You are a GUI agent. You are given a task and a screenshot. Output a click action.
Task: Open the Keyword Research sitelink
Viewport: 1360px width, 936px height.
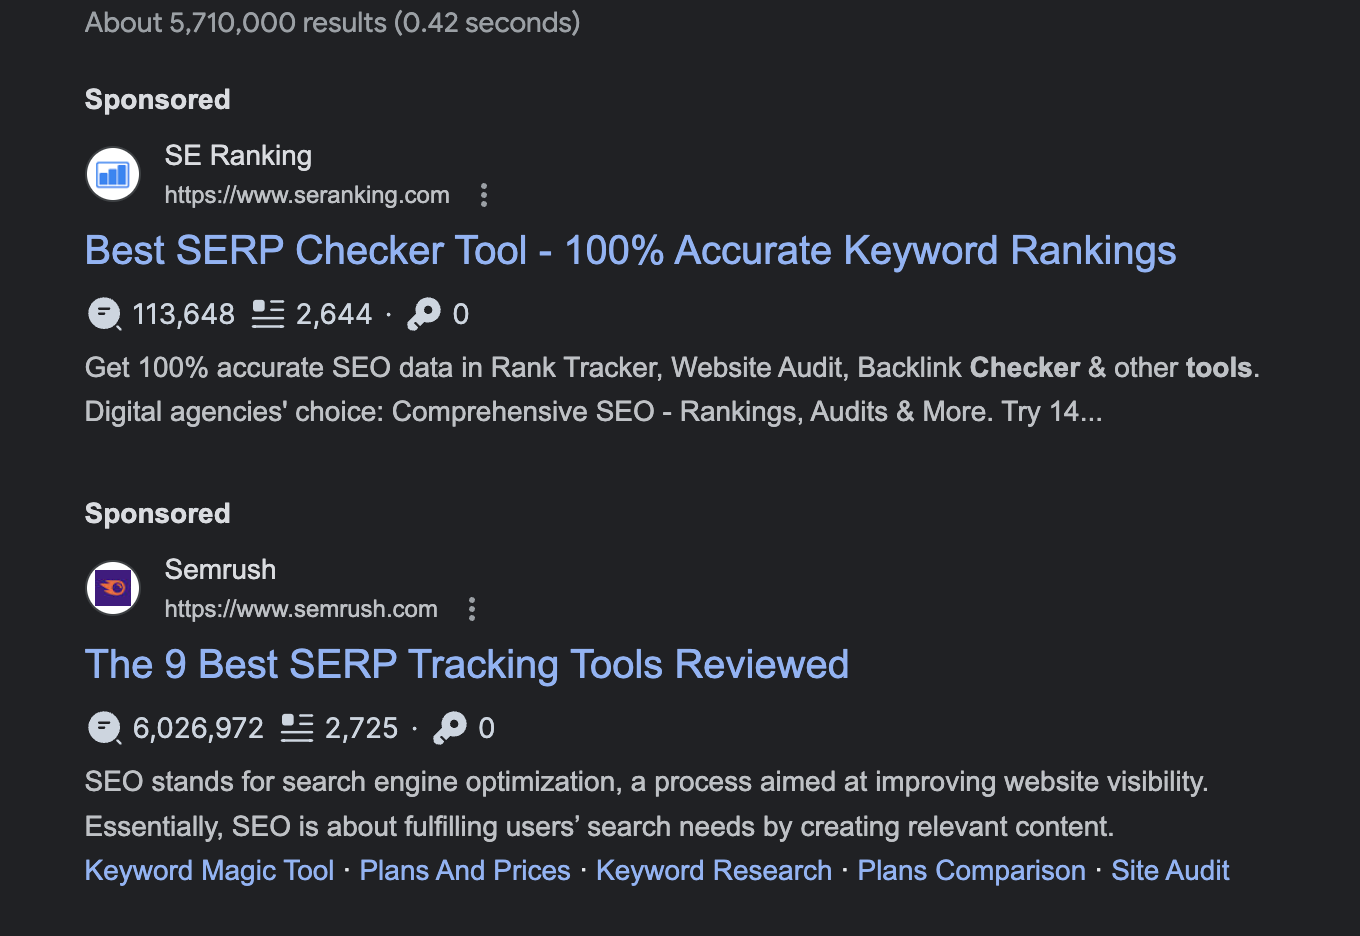tap(713, 870)
